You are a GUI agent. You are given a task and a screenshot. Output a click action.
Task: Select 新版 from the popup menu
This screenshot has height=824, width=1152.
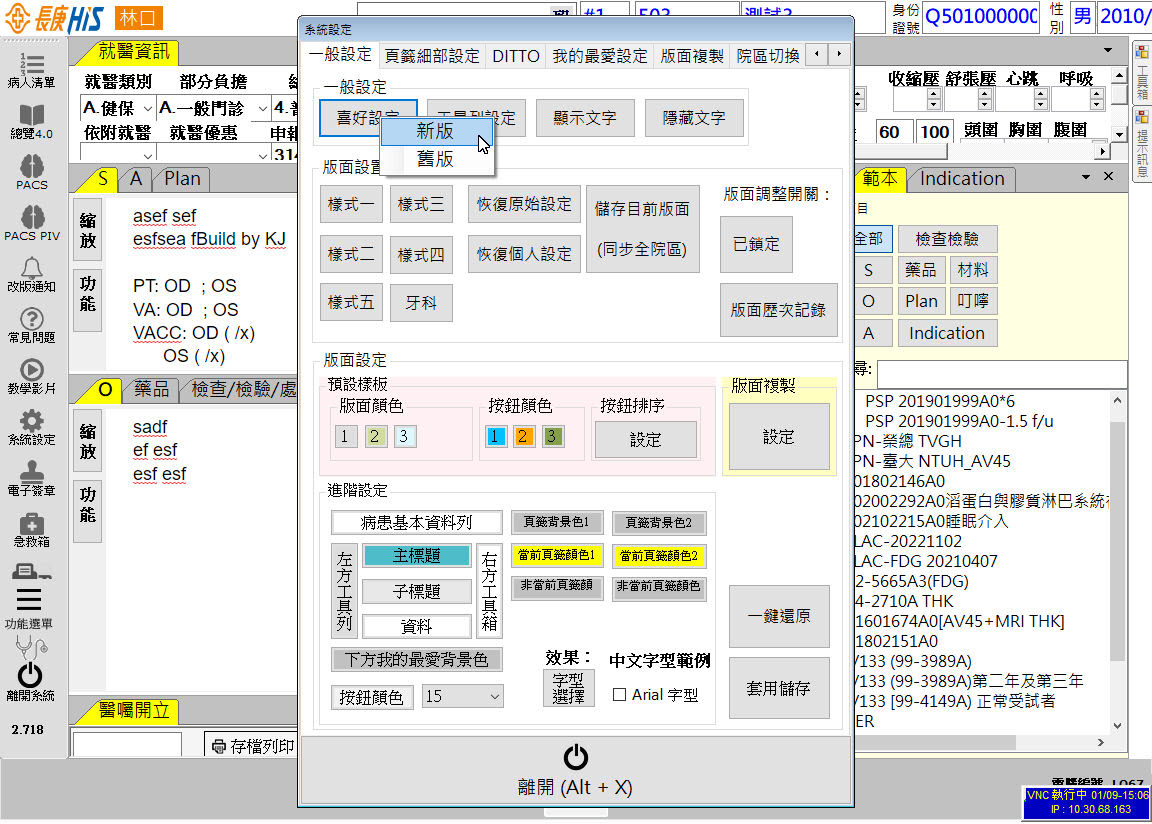click(435, 130)
